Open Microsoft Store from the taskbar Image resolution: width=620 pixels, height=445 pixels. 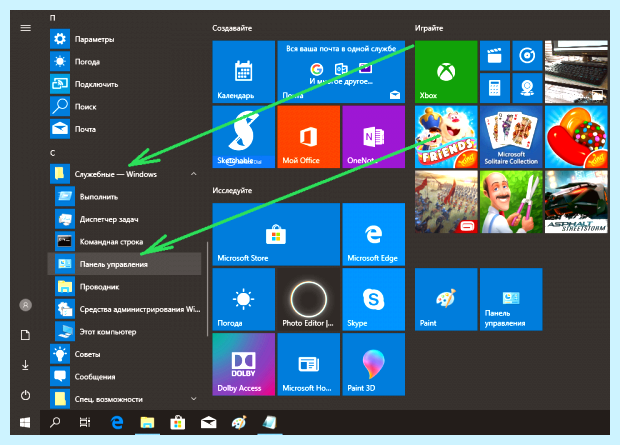point(178,422)
